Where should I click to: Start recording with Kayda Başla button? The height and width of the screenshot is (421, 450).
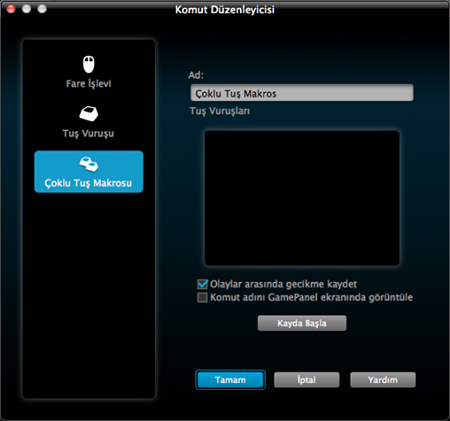click(302, 323)
